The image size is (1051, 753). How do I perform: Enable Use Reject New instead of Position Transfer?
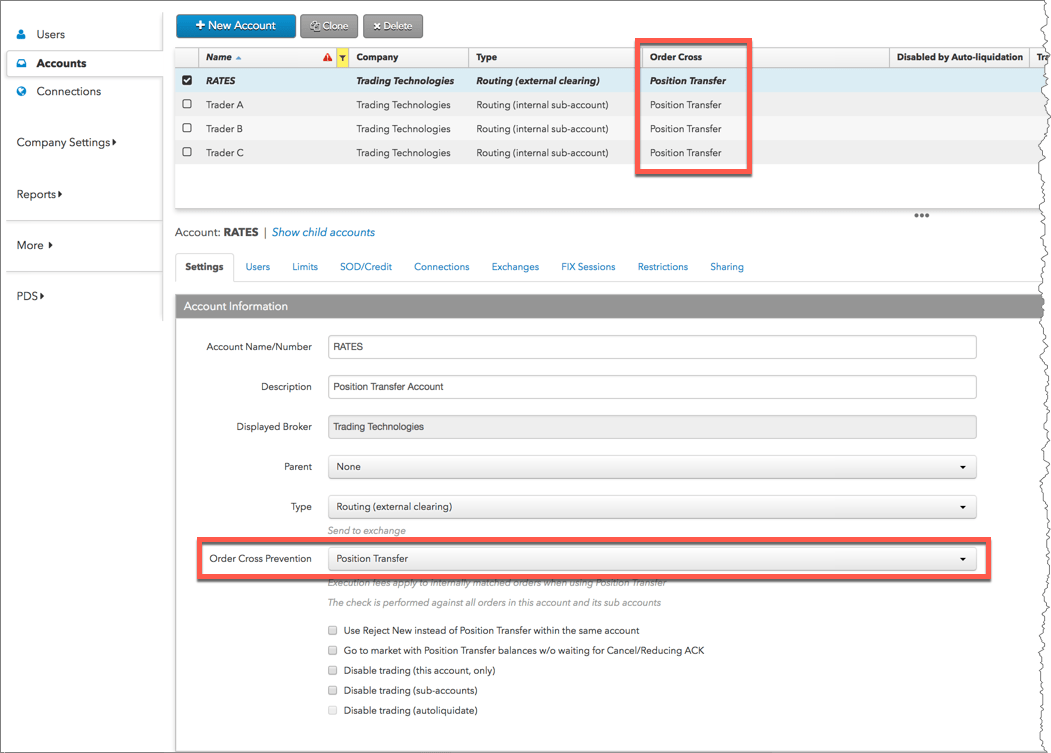point(332,630)
